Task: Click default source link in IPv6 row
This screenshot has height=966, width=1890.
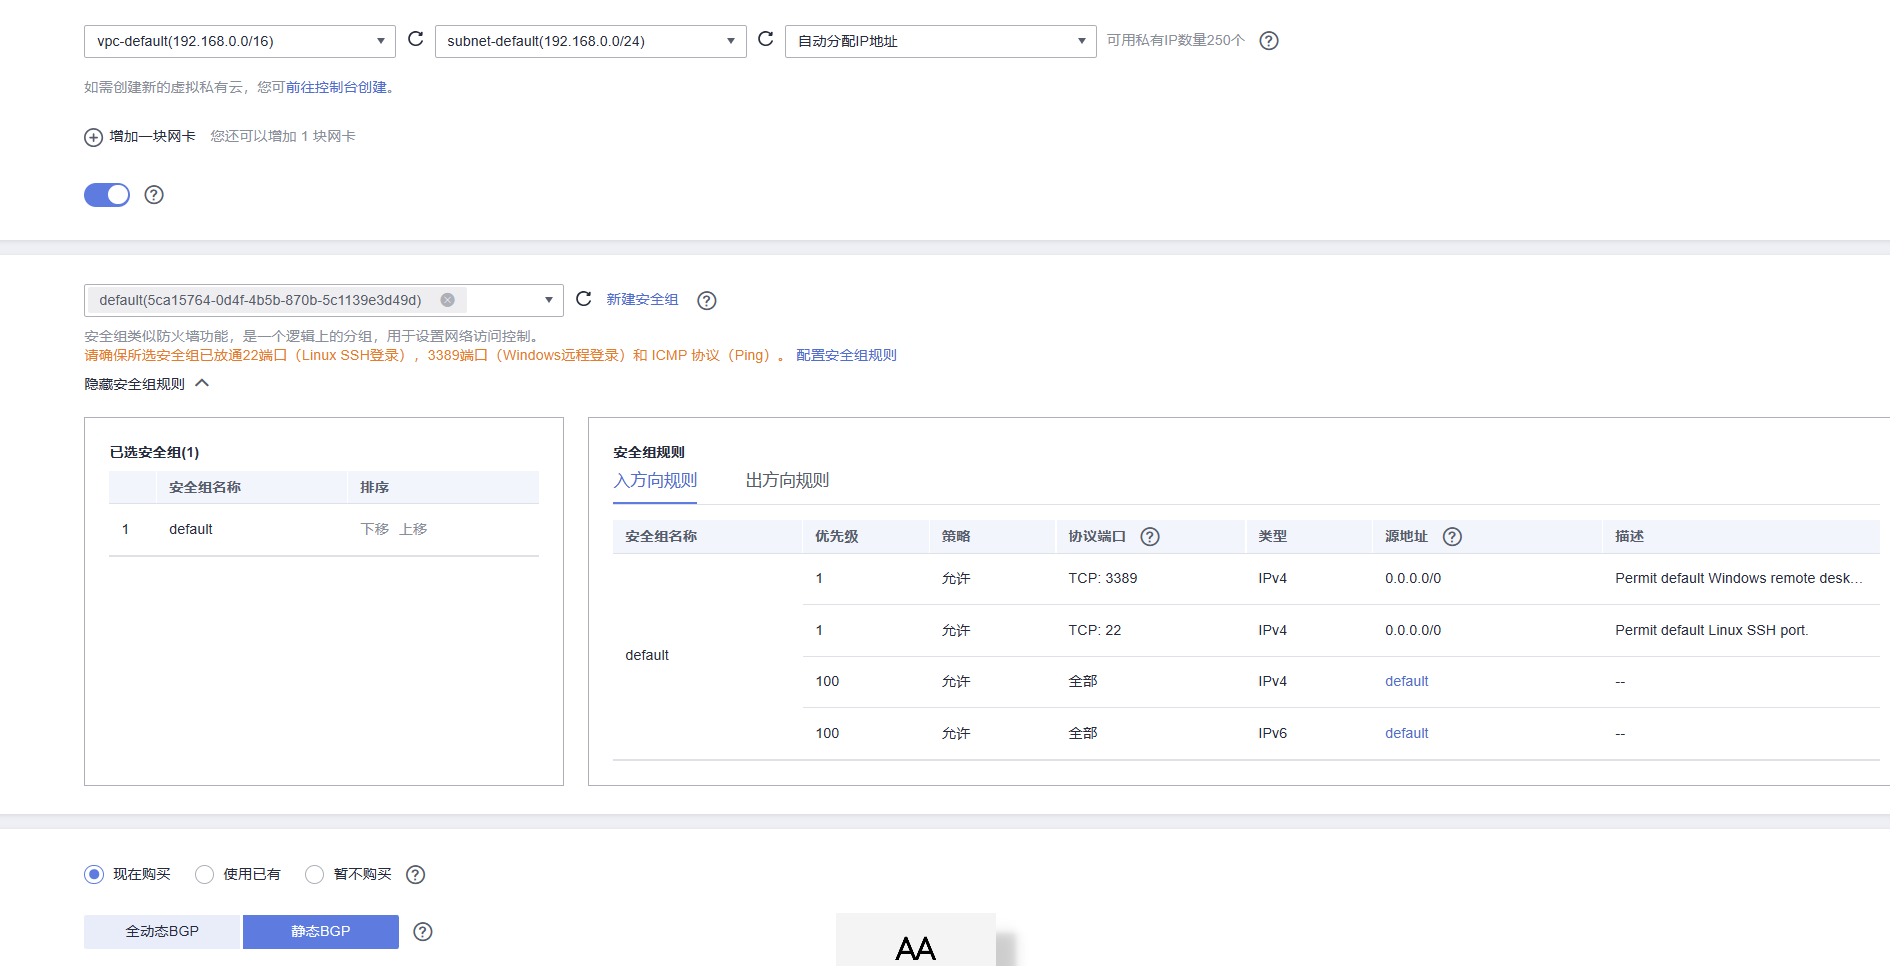Action: [1406, 734]
